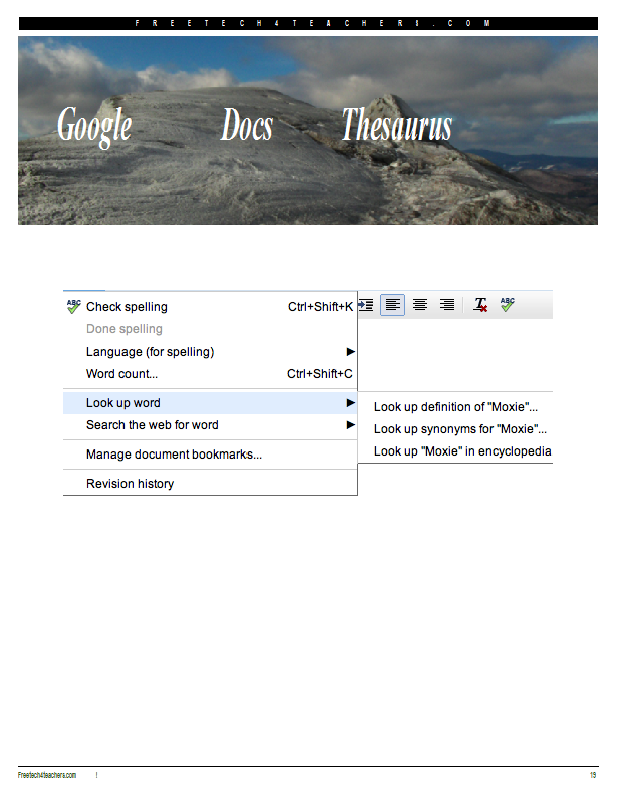Open Revision history

click(210, 484)
